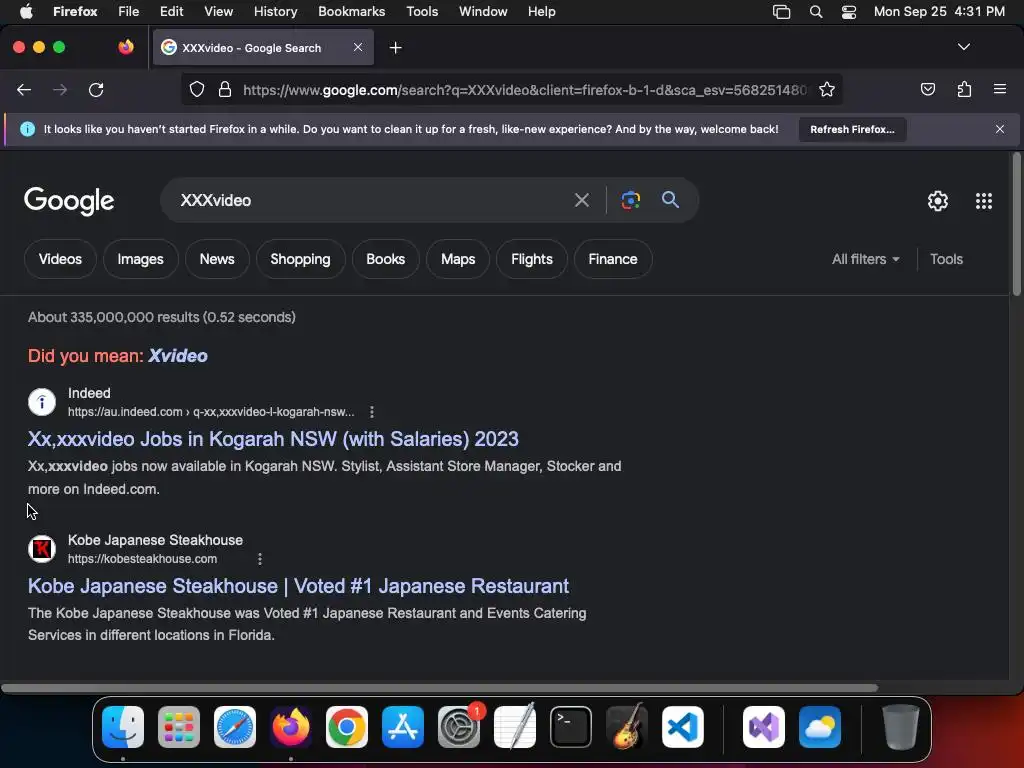
Task: Click the vertical page scrollbar thumb
Action: (x=1016, y=223)
